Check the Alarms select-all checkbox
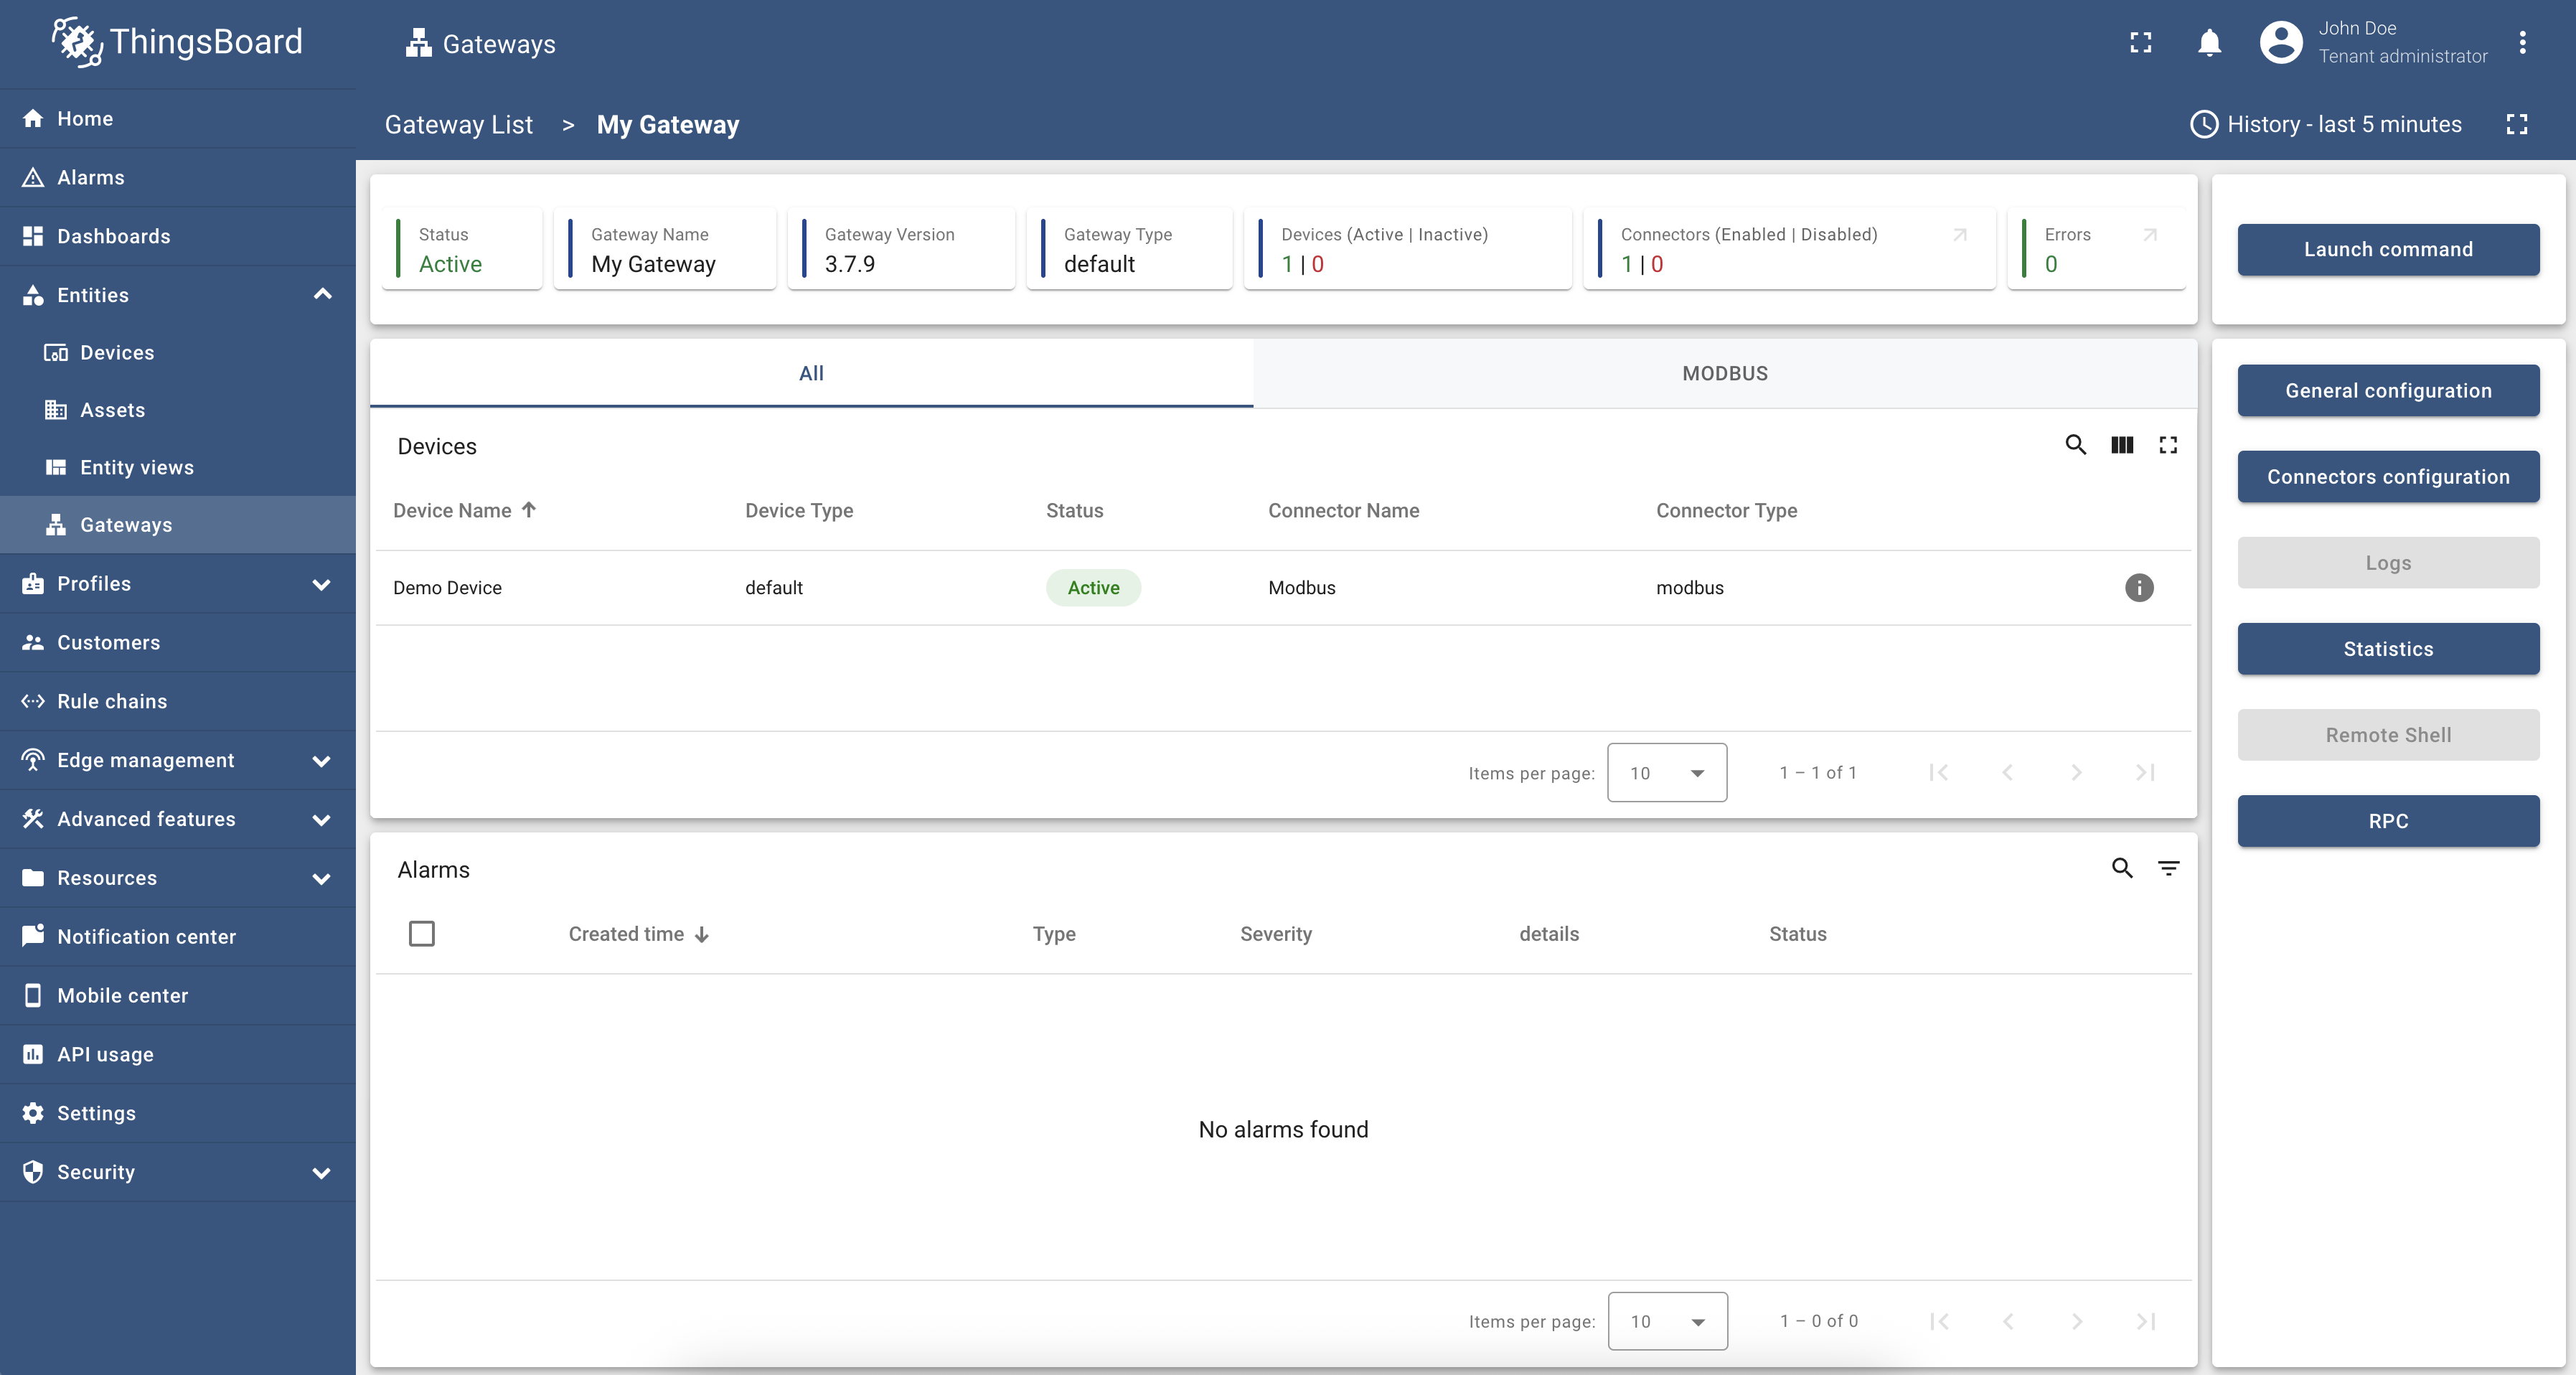The image size is (2576, 1375). point(422,933)
